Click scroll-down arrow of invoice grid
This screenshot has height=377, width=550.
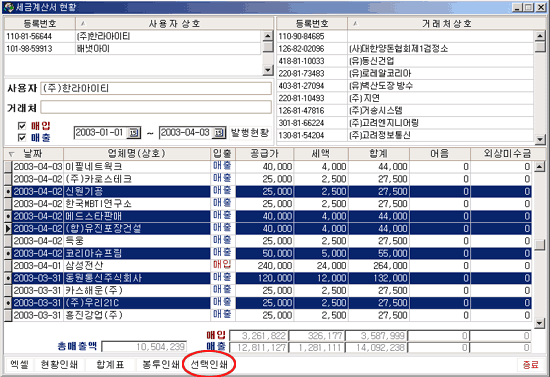point(540,323)
